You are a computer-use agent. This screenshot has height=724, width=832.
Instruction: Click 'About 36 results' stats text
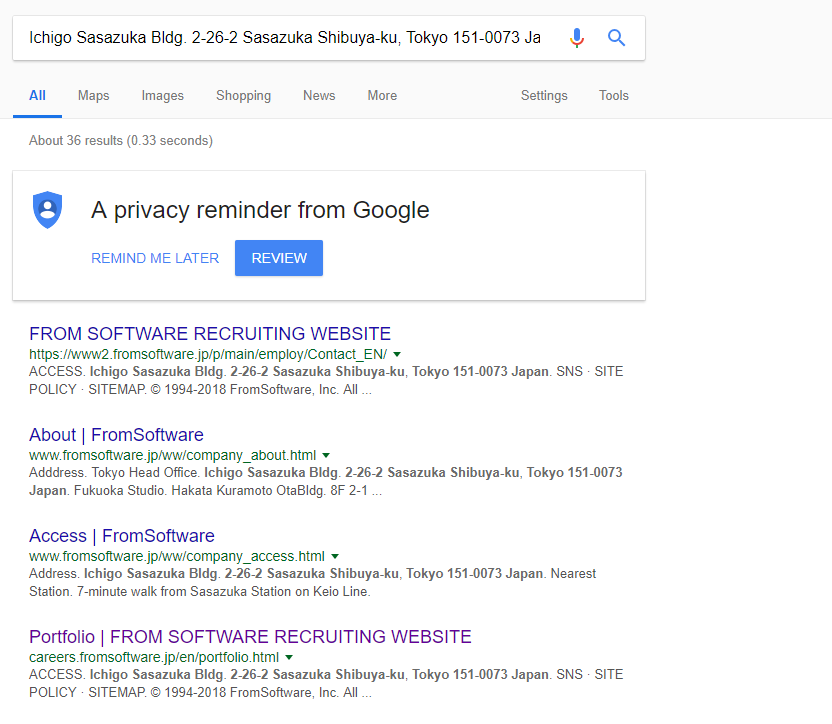(121, 141)
